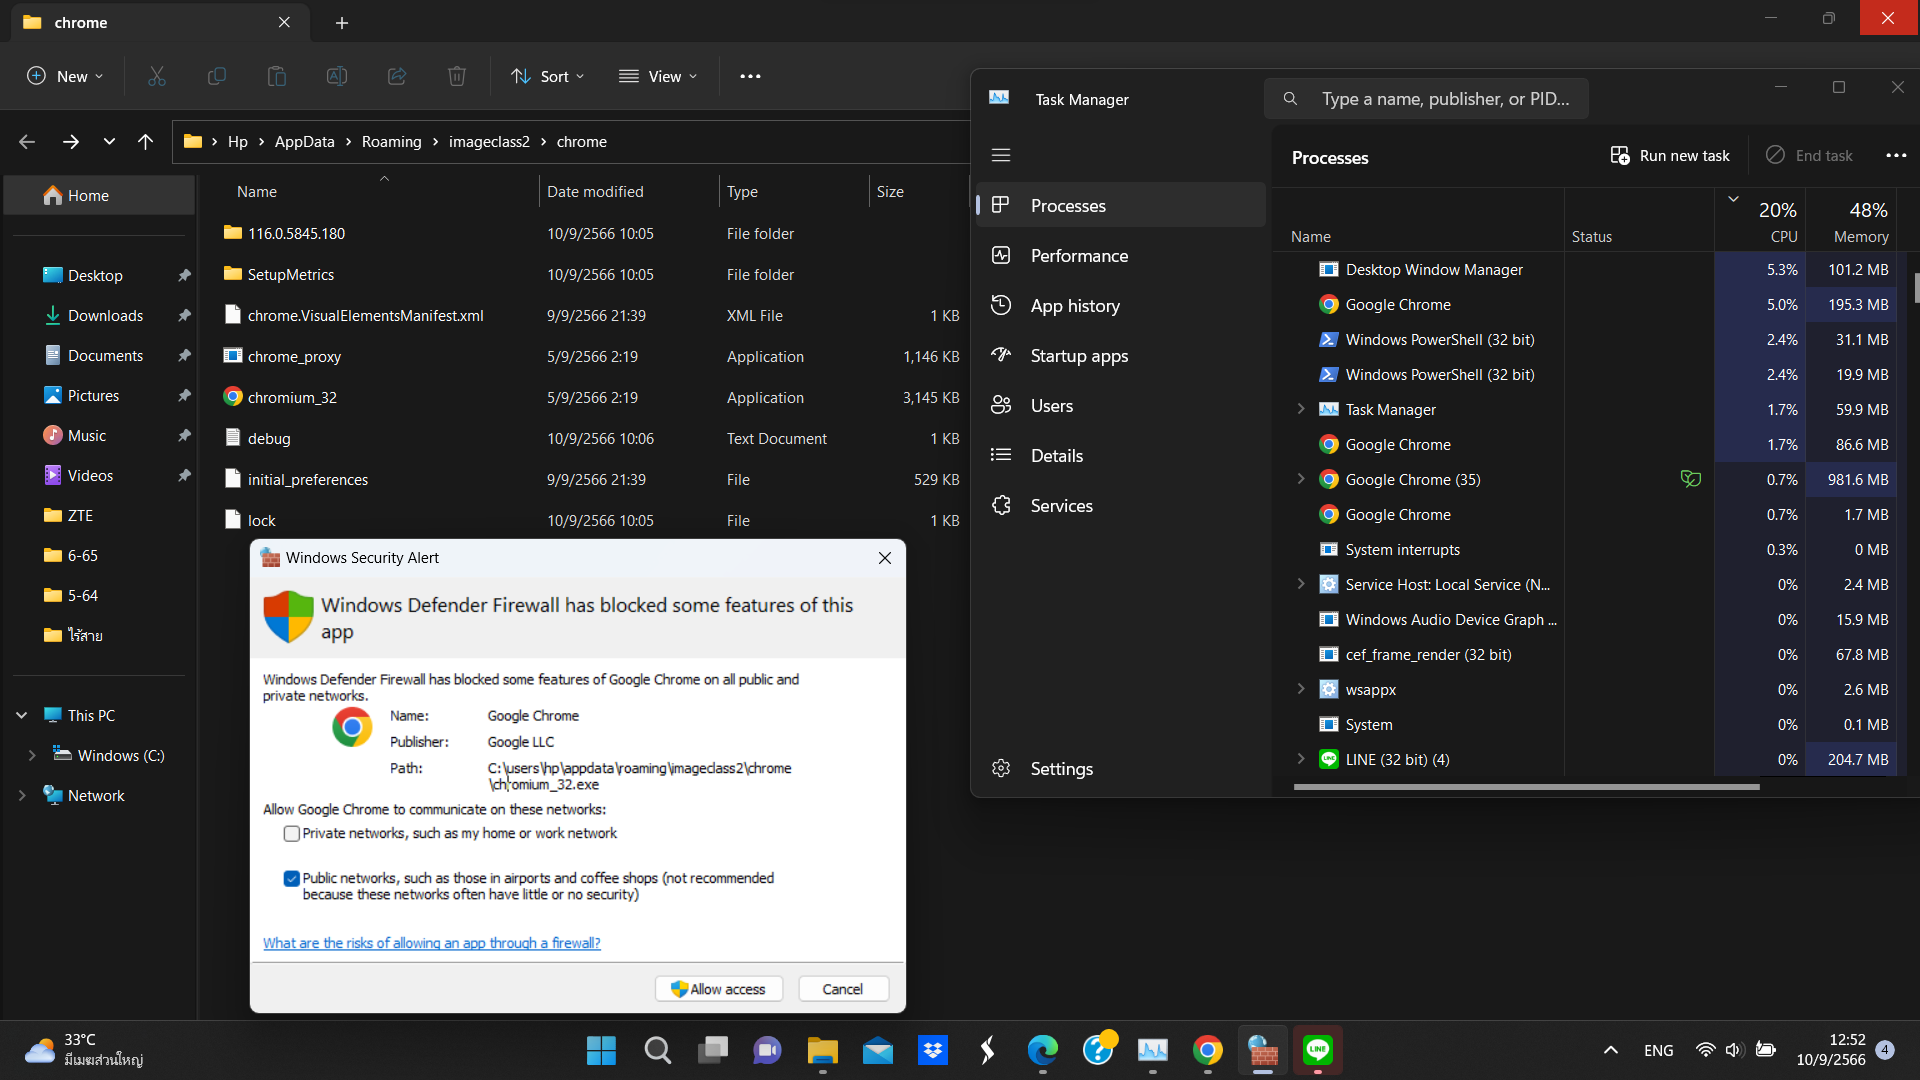Show hidden system tray icons chevron
This screenshot has width=1920, height=1080.
tap(1611, 1050)
